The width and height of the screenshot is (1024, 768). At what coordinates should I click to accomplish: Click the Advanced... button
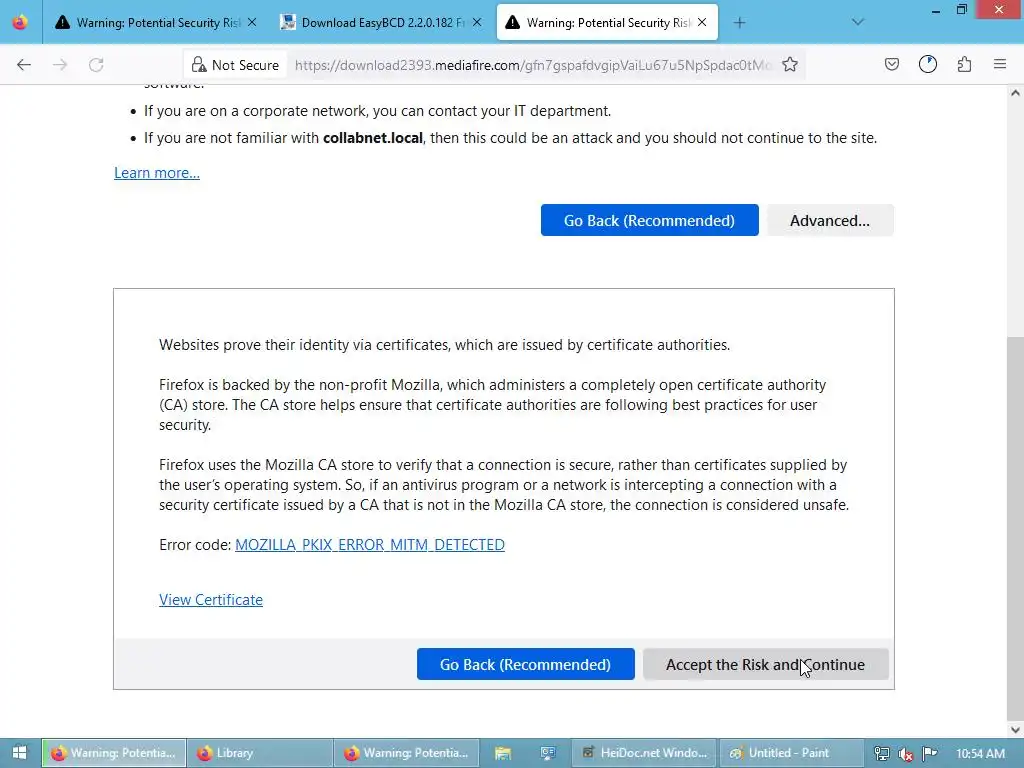click(x=830, y=220)
